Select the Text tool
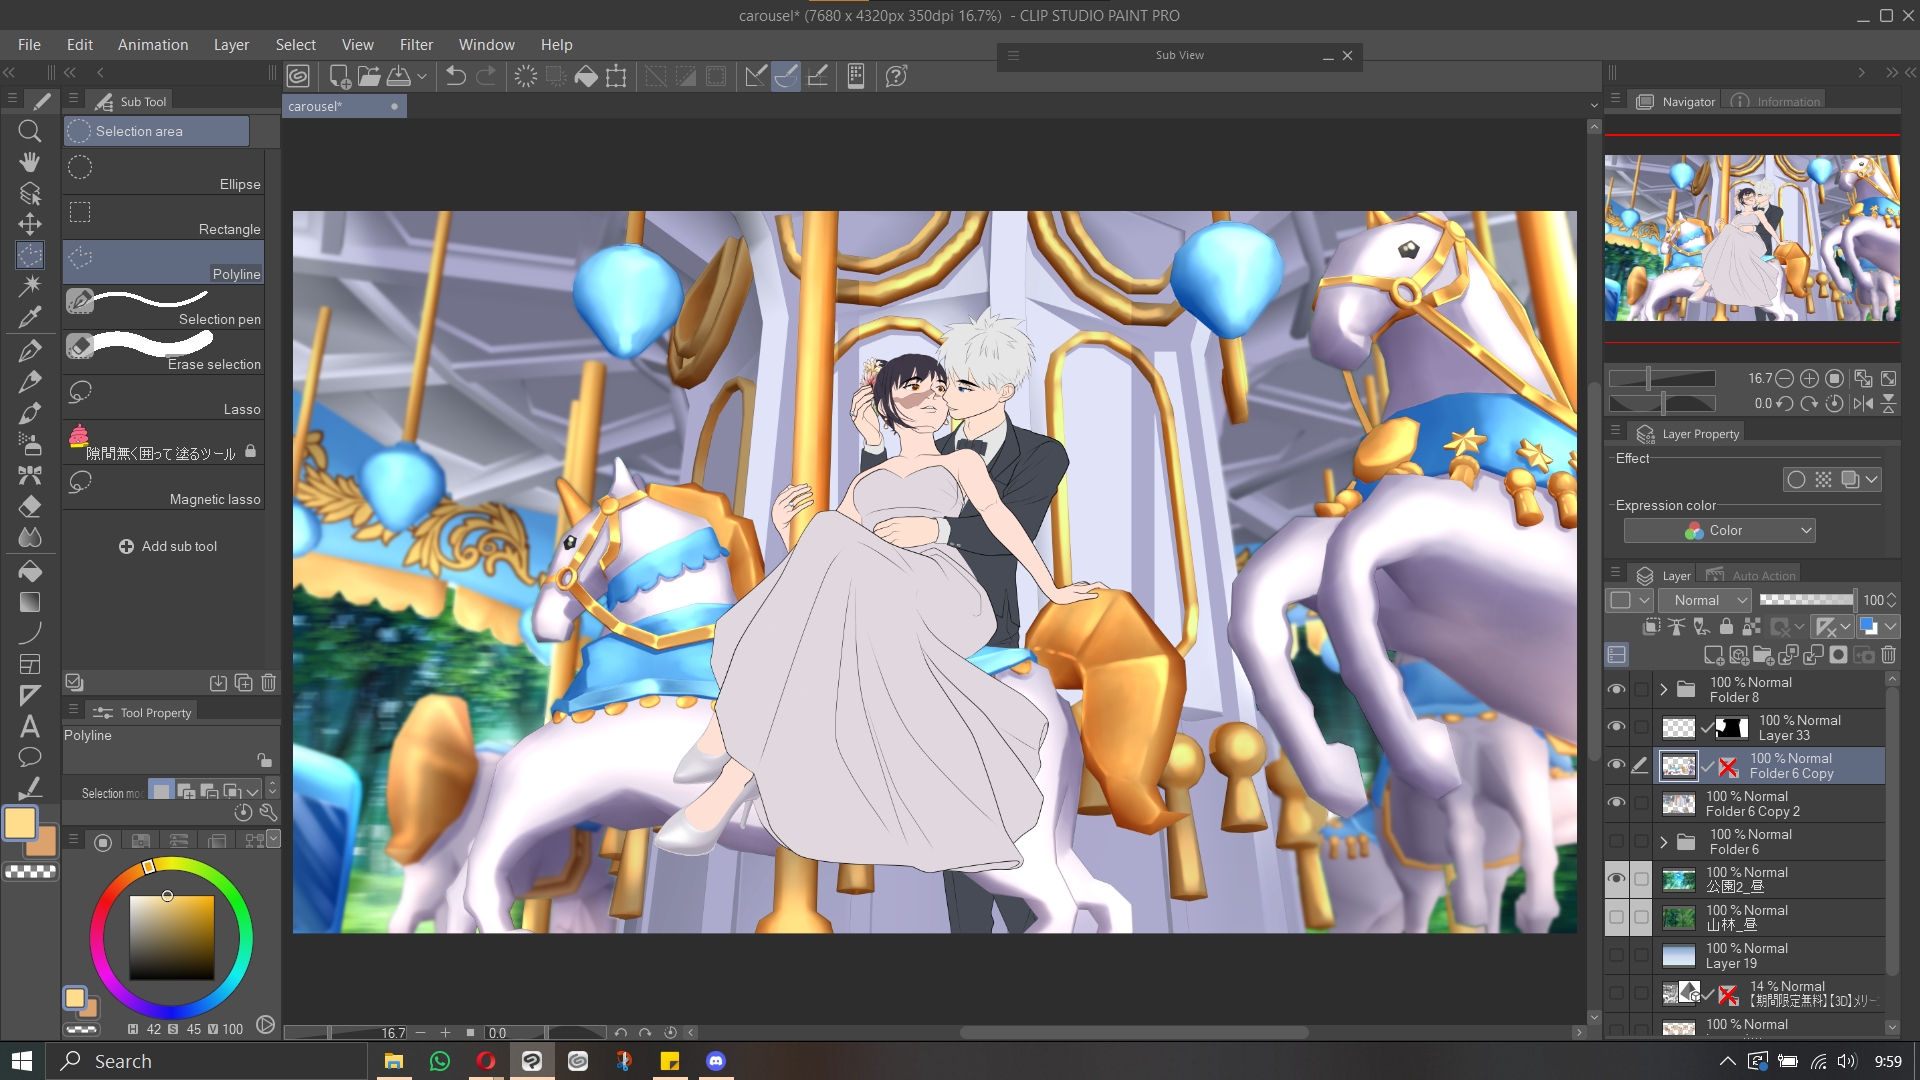The width and height of the screenshot is (1920, 1080). (30, 727)
